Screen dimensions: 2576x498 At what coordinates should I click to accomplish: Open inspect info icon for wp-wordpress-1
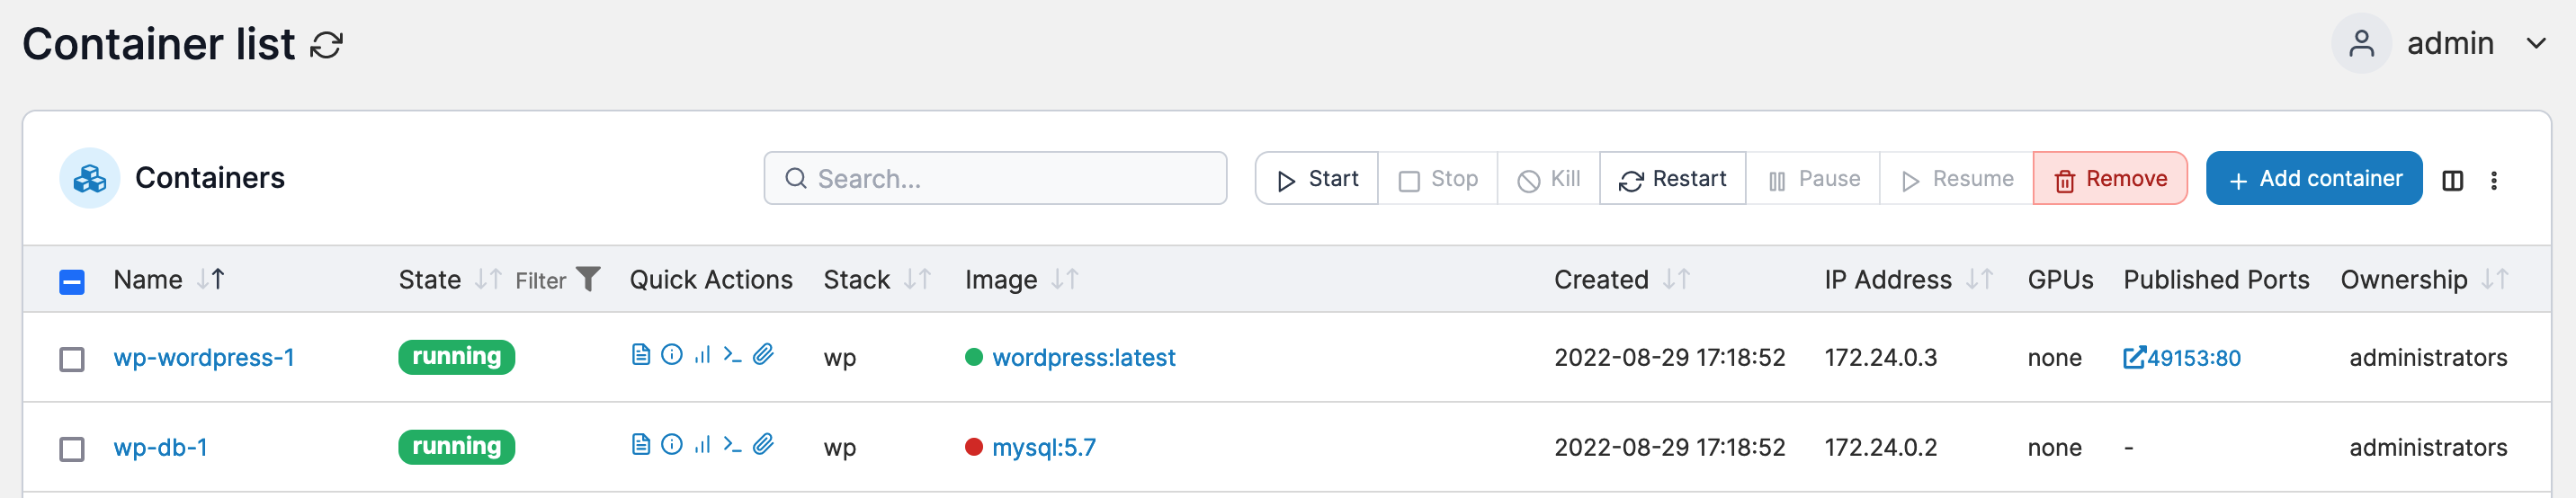[672, 354]
